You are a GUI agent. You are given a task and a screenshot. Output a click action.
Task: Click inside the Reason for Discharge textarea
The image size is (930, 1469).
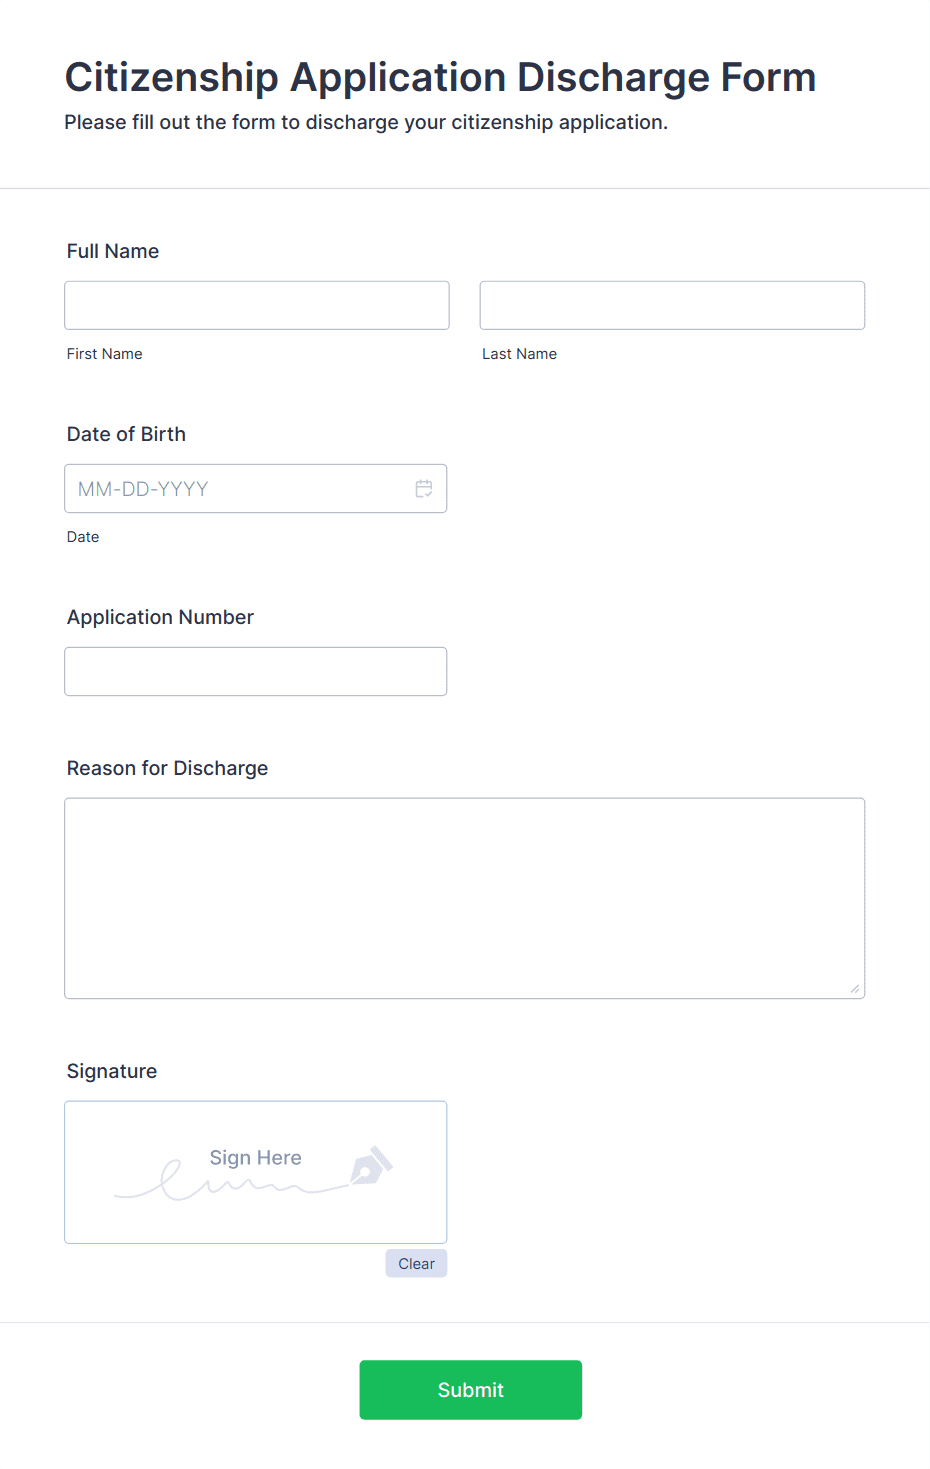[x=465, y=898]
